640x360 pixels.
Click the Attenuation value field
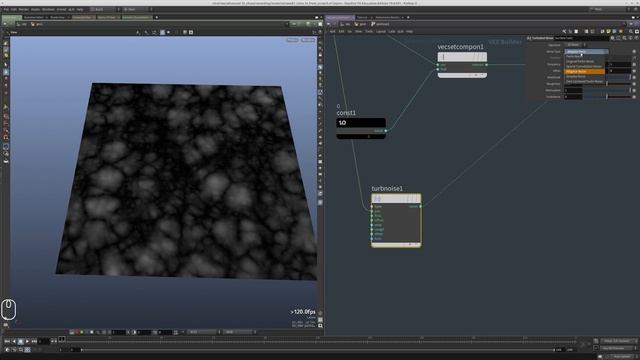click(x=573, y=90)
